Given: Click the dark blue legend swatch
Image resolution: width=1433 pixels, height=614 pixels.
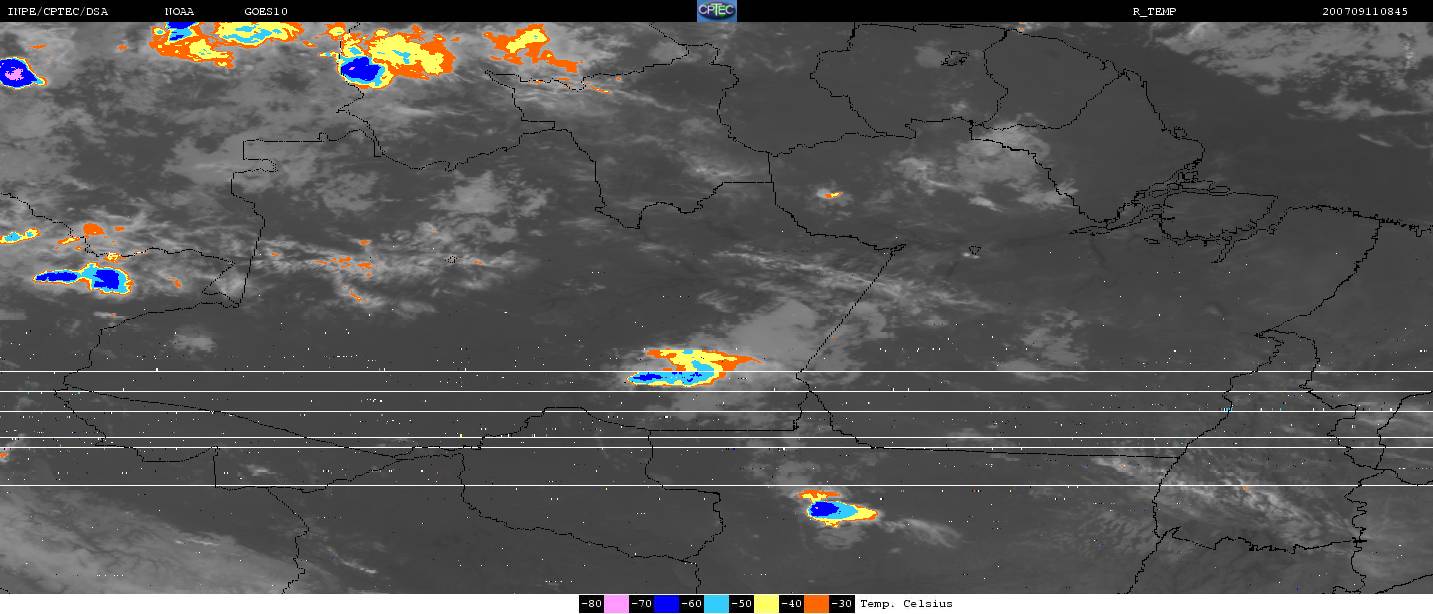Looking at the screenshot, I should pos(666,604).
